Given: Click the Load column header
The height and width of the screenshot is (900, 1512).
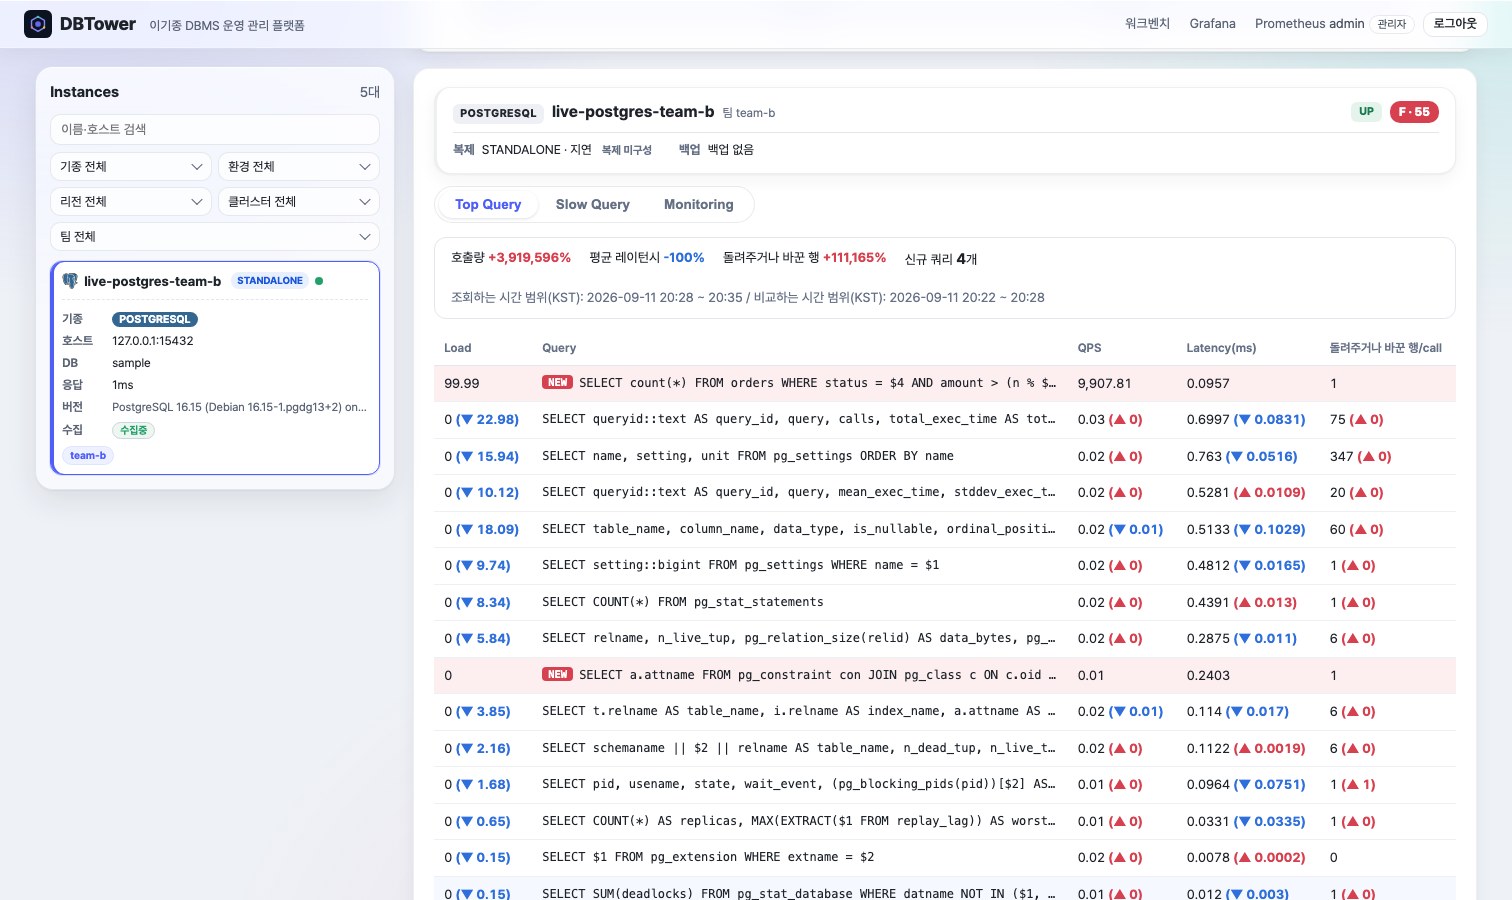Looking at the screenshot, I should pos(458,348).
